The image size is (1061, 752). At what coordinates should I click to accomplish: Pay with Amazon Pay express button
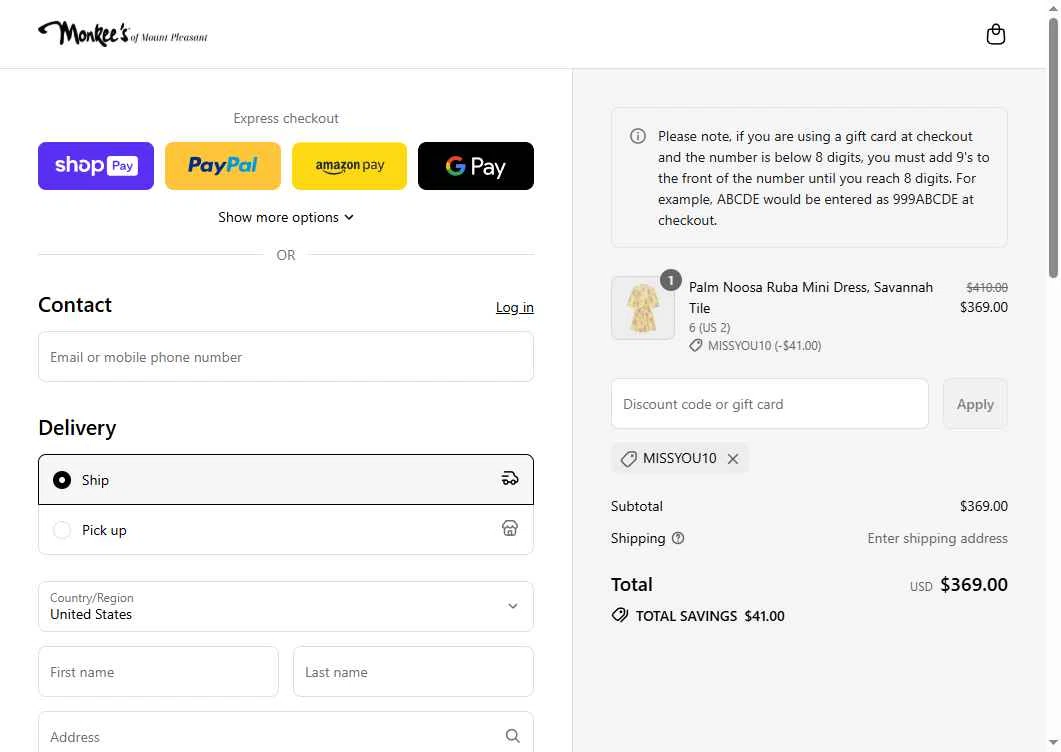pyautogui.click(x=349, y=166)
